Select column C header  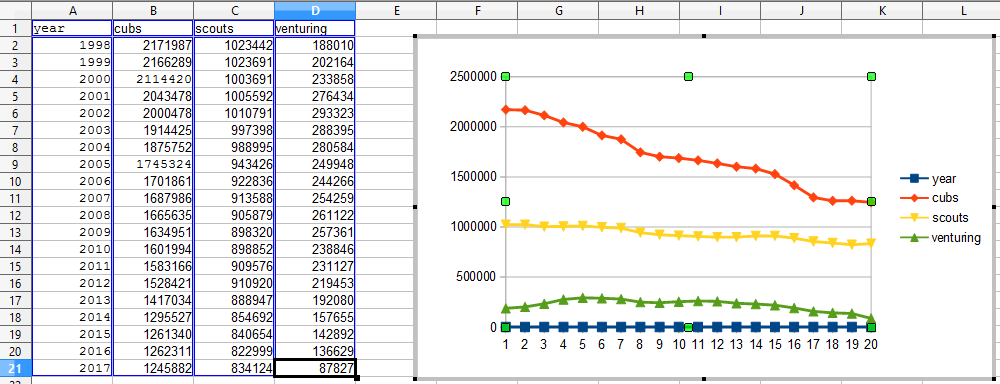click(234, 10)
